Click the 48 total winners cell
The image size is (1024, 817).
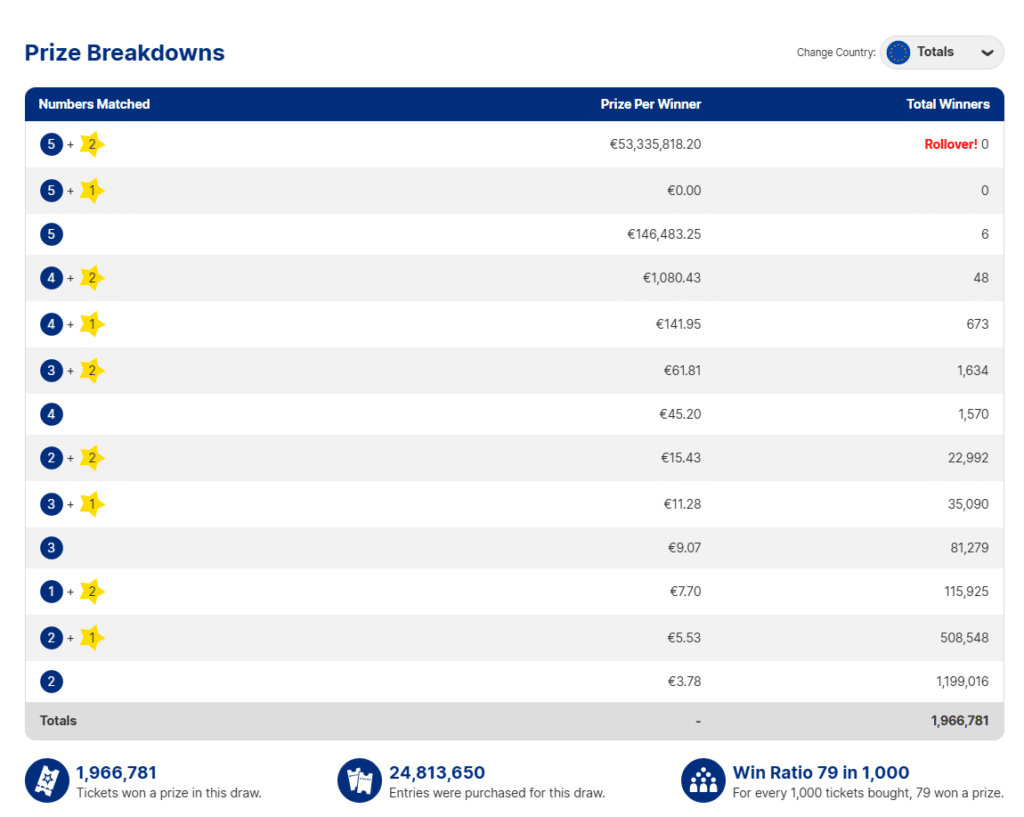click(x=981, y=278)
